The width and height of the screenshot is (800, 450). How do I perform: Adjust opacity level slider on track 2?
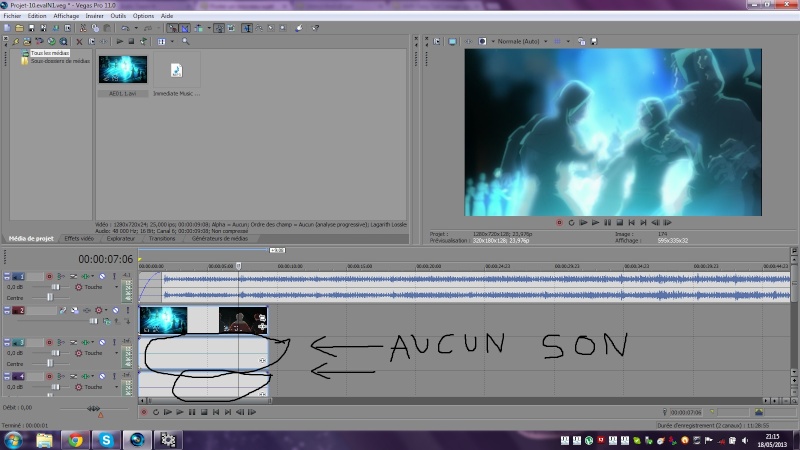[93, 321]
